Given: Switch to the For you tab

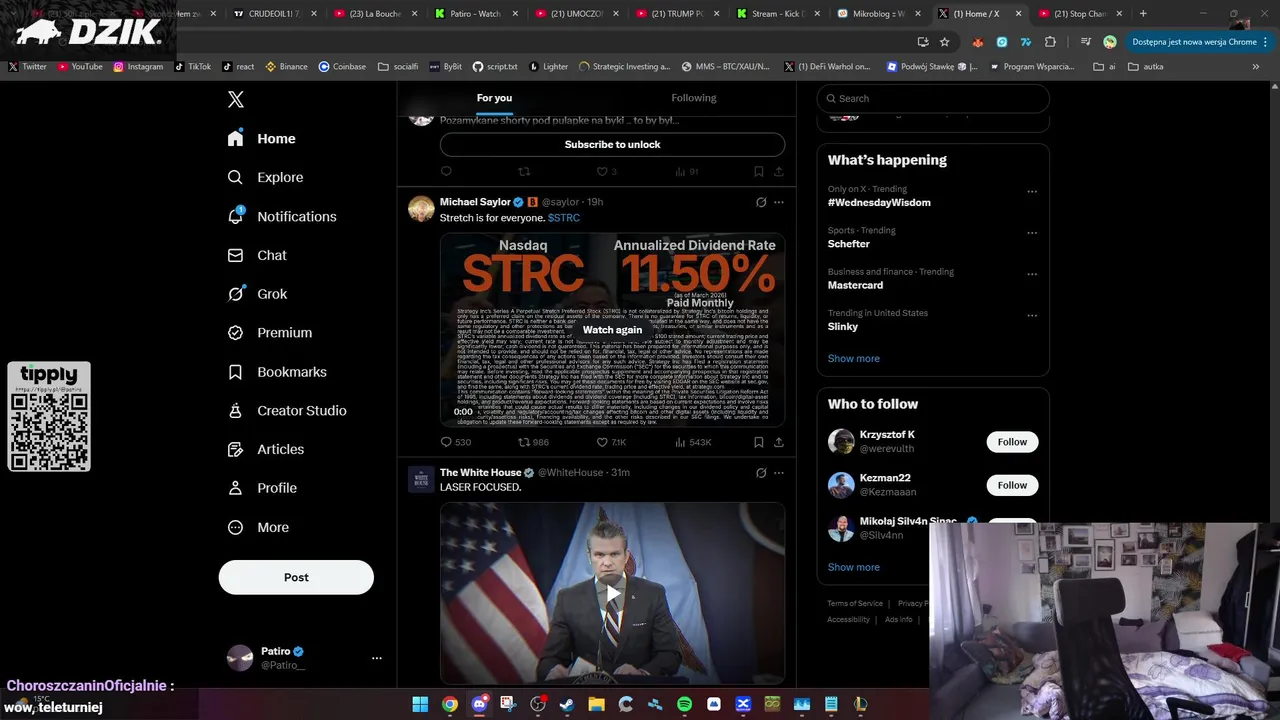Looking at the screenshot, I should coord(494,98).
